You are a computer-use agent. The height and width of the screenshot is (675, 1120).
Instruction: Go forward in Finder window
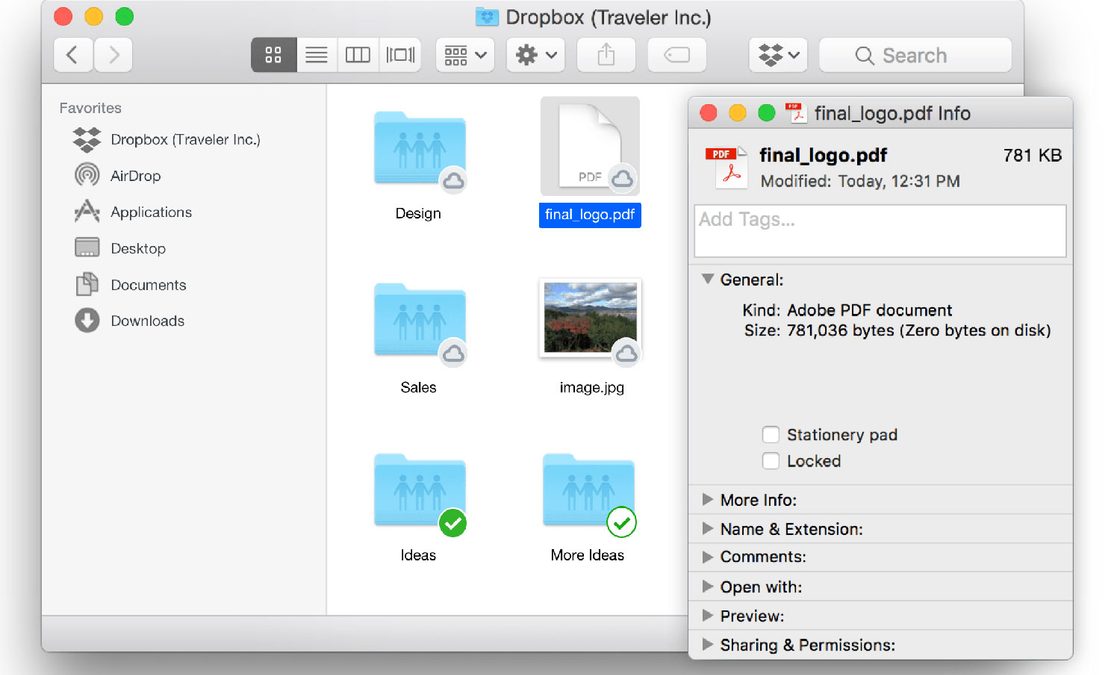pos(113,55)
